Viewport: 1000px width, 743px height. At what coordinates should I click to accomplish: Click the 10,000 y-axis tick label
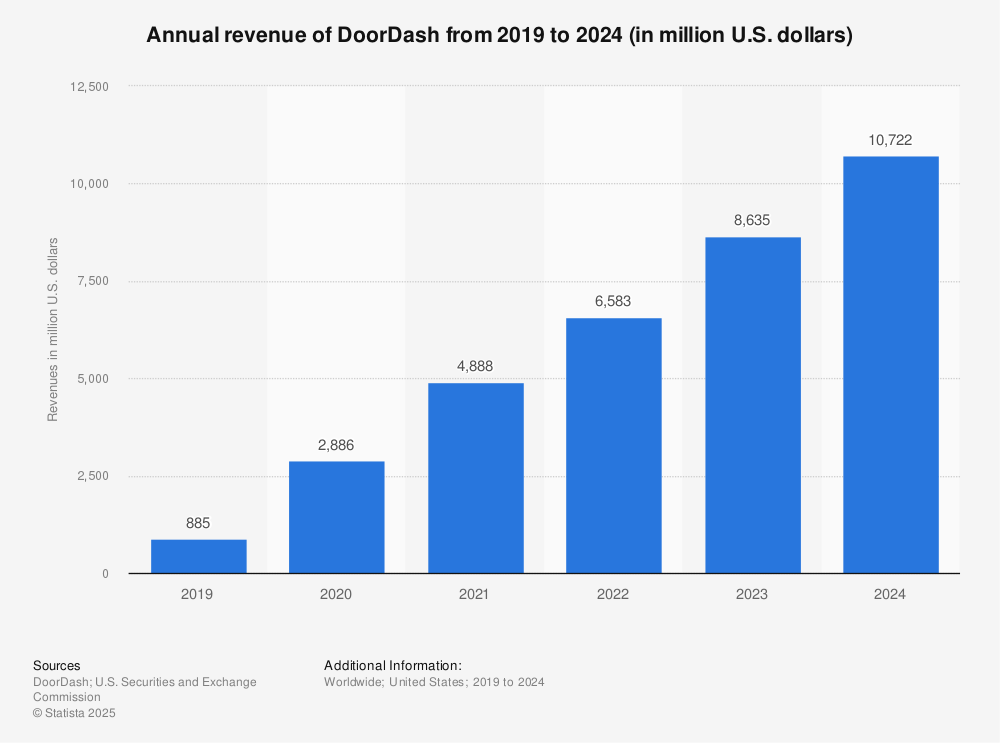(x=89, y=184)
